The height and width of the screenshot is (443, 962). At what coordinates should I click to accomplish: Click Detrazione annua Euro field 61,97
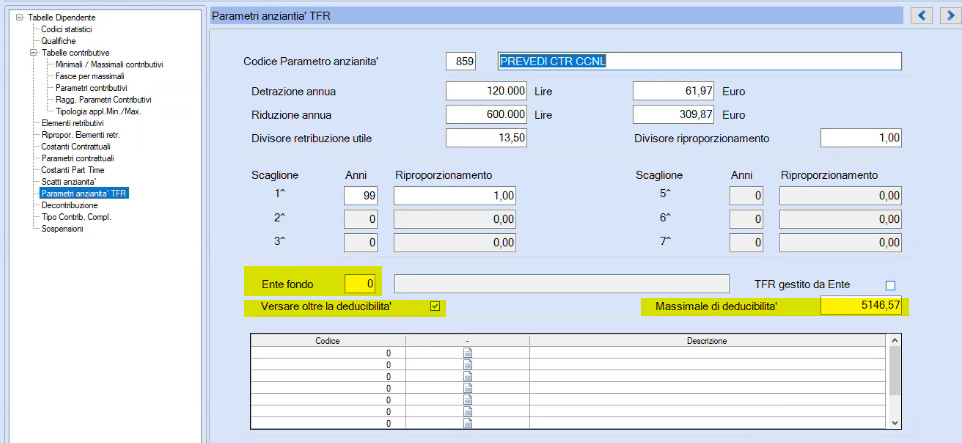(x=674, y=91)
